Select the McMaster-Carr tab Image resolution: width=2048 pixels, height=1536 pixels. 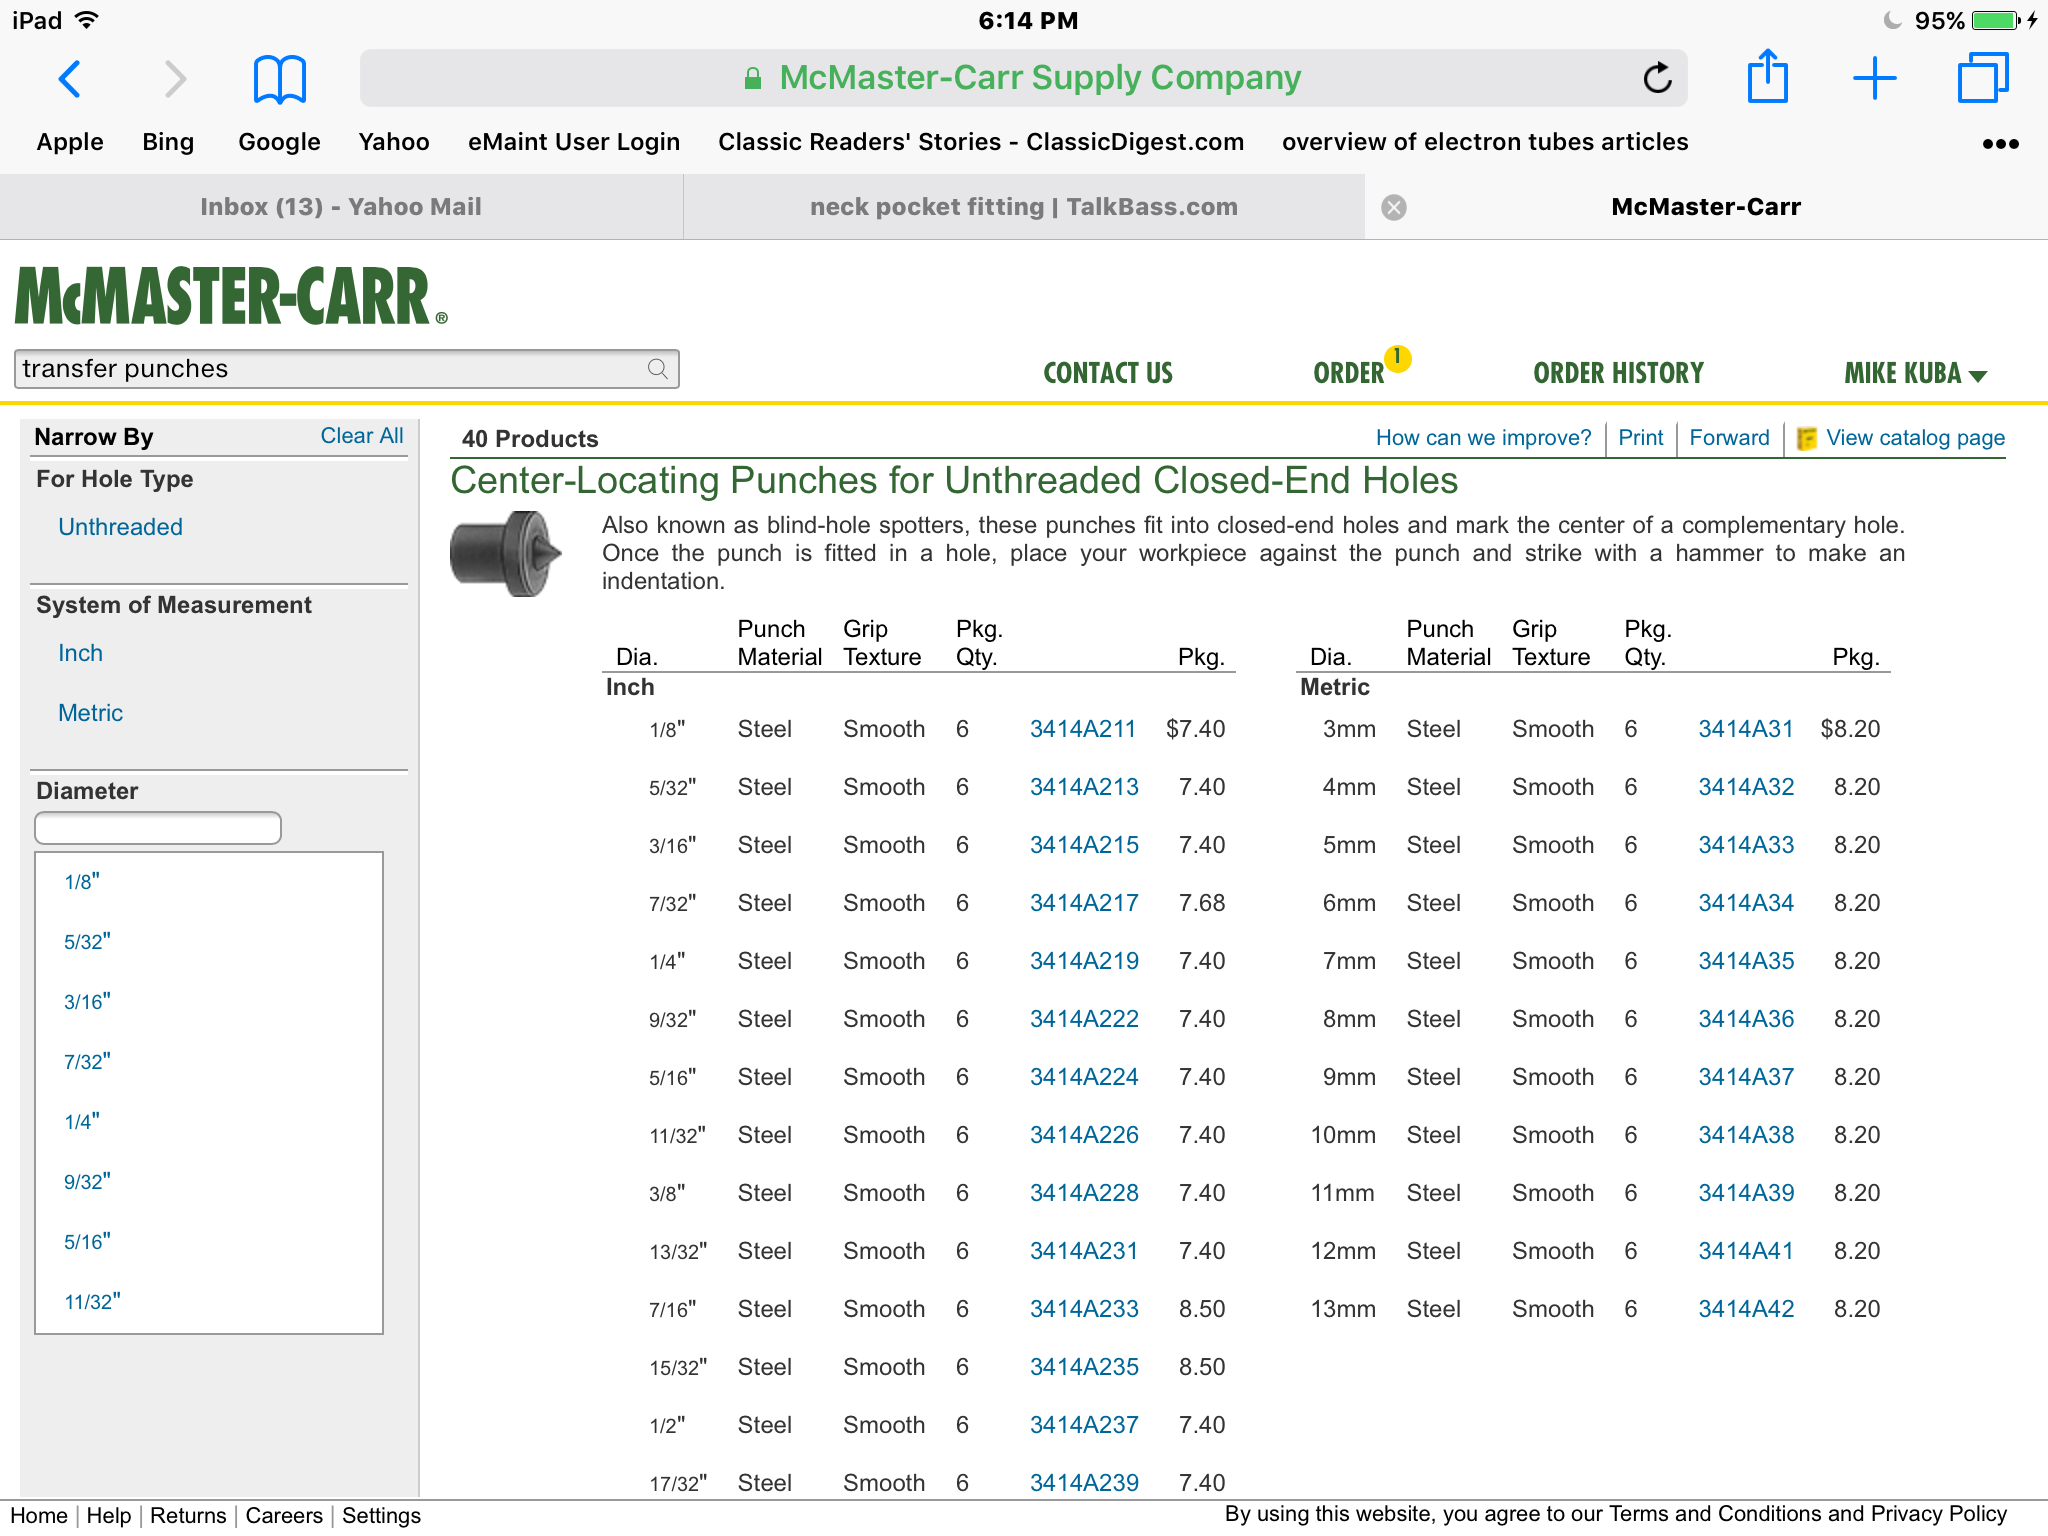coord(1706,207)
